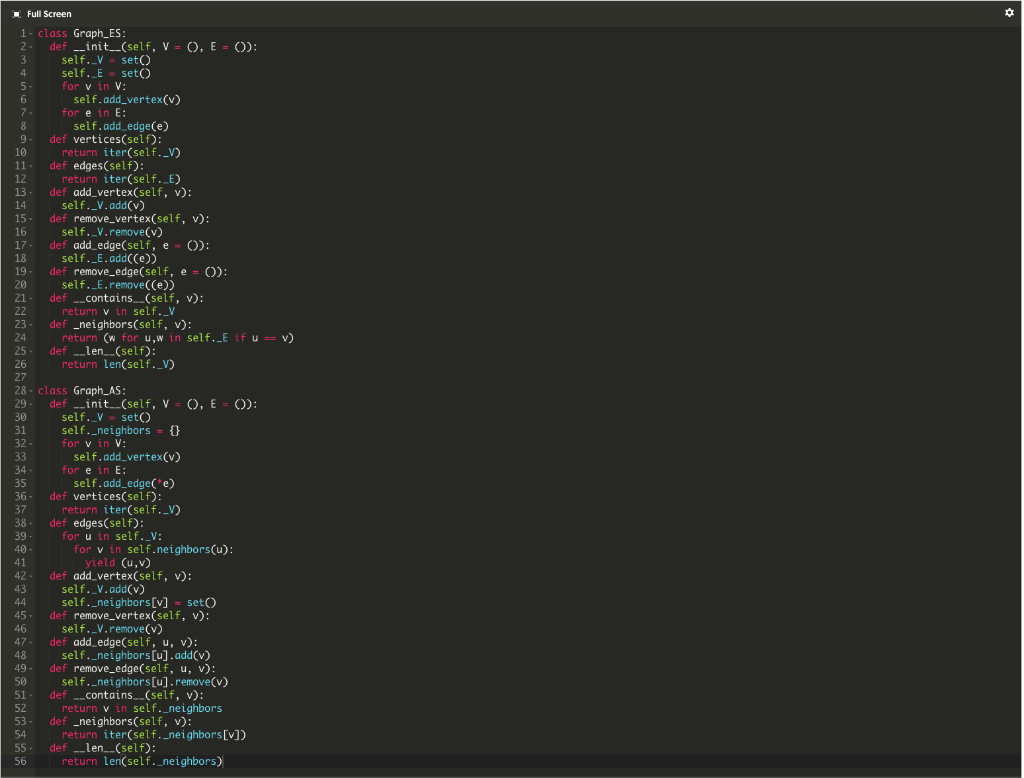Click line number 56 in gutter

click(20, 762)
